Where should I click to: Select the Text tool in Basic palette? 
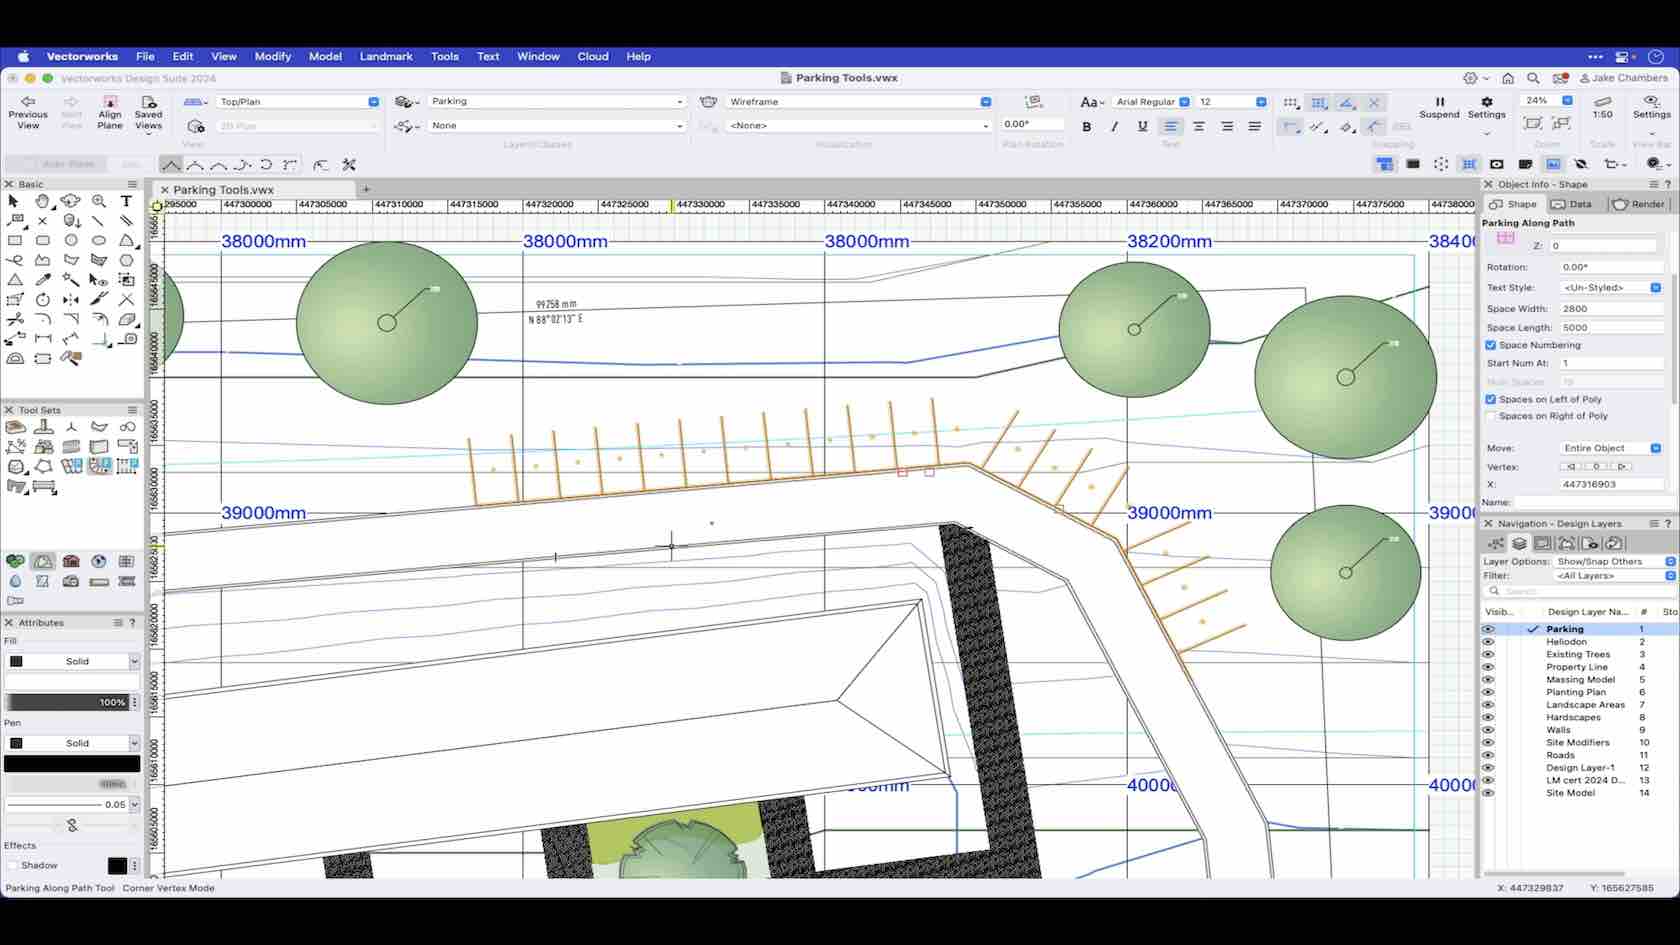click(x=126, y=201)
